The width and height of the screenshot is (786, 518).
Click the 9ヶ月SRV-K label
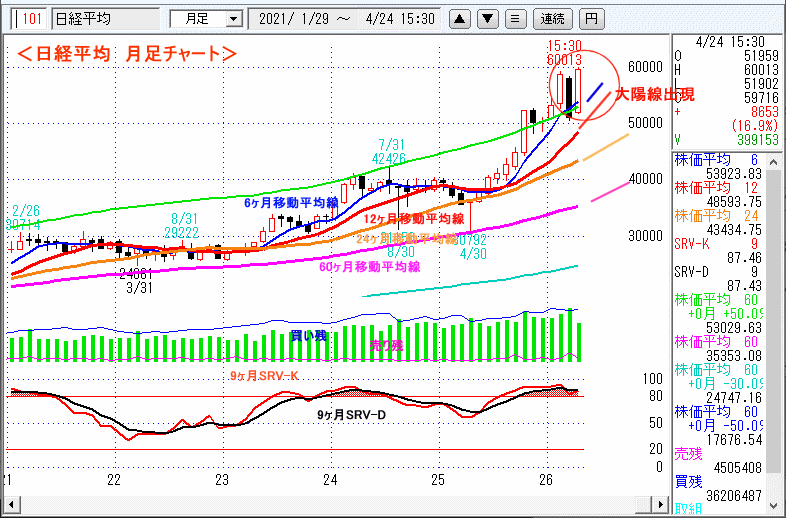click(264, 376)
